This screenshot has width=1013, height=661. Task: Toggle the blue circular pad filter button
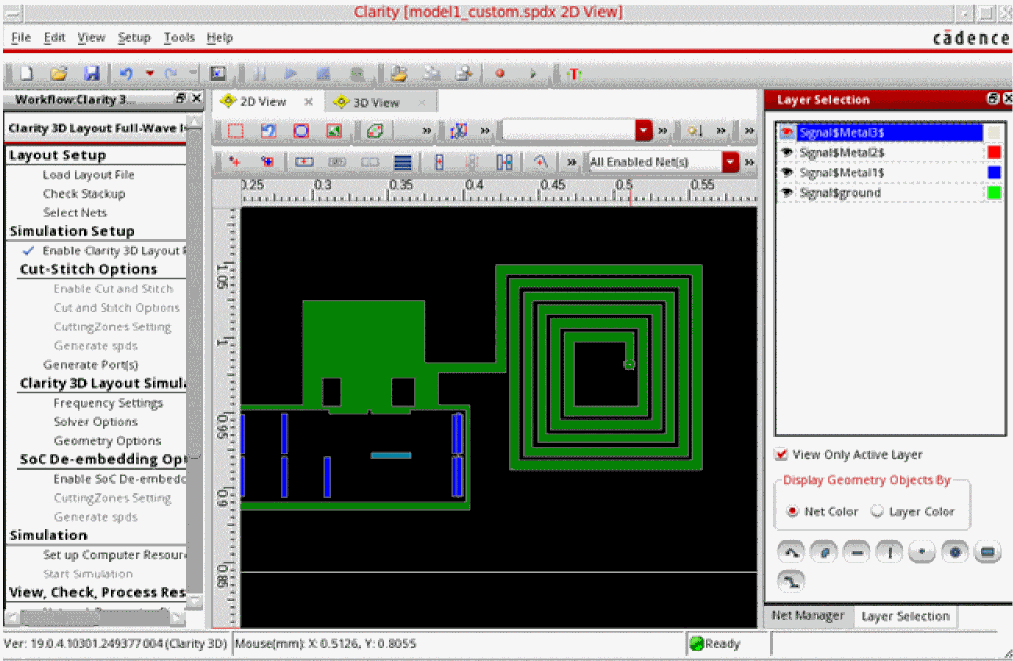click(x=955, y=552)
